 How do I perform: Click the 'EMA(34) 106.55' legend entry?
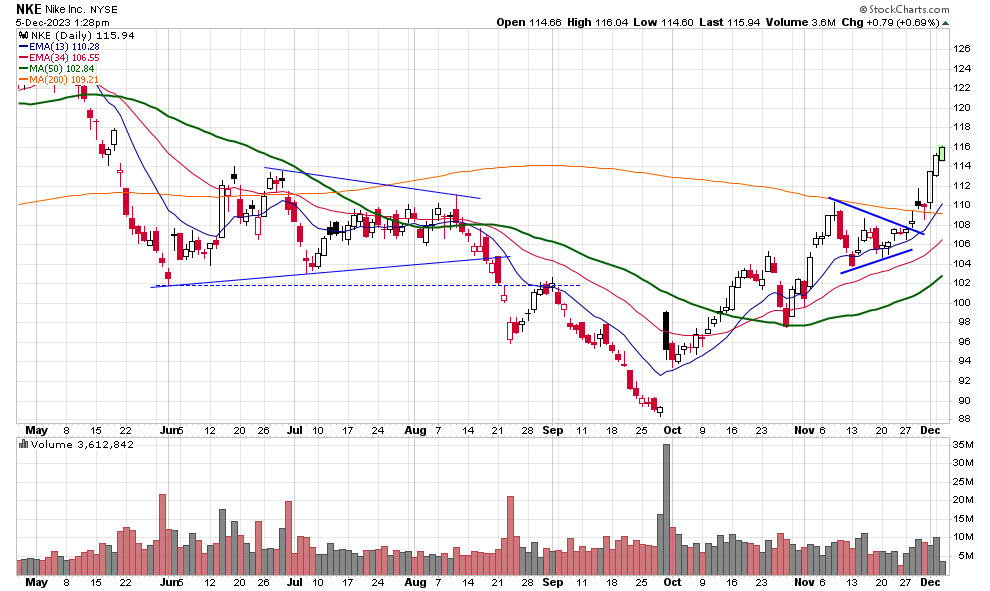click(64, 57)
